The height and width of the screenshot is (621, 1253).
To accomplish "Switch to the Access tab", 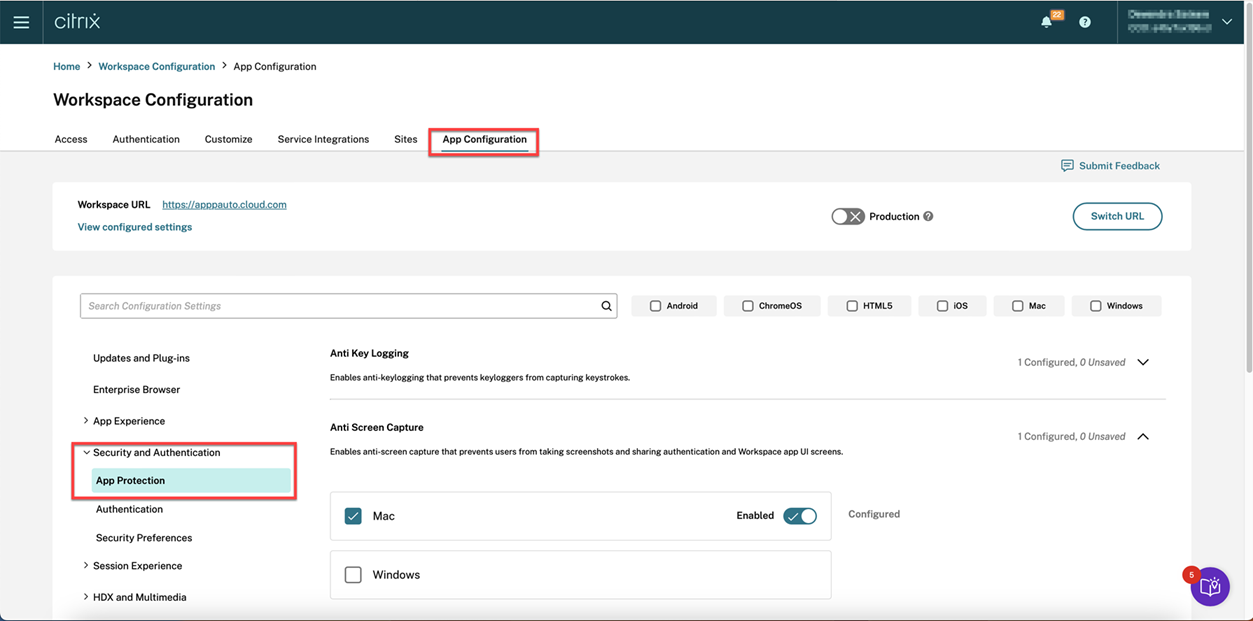I will point(71,139).
